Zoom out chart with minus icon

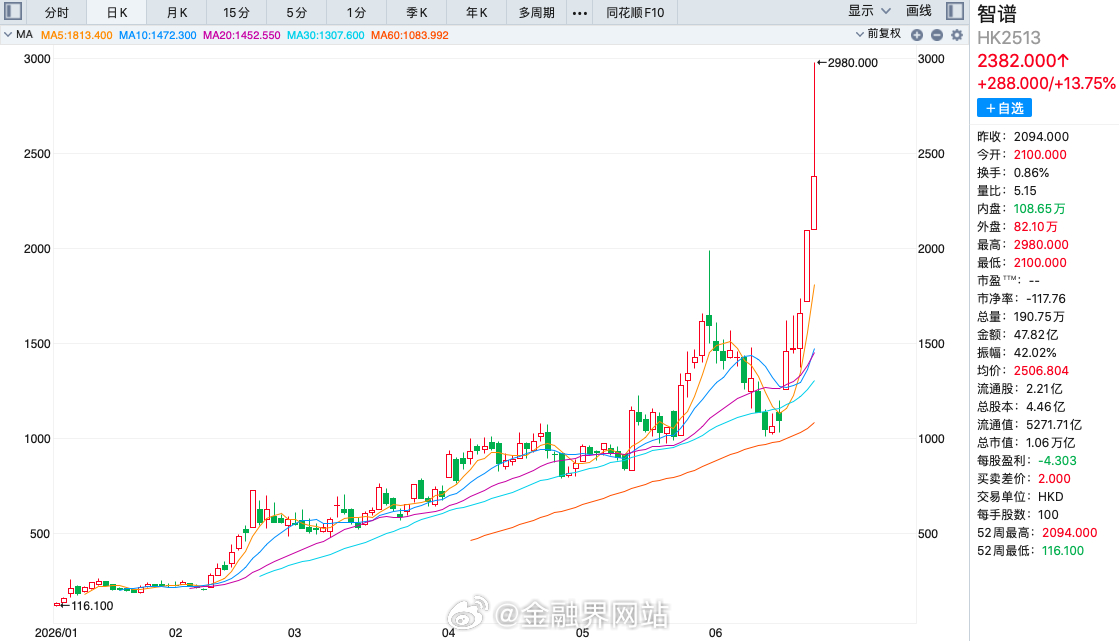(x=937, y=35)
